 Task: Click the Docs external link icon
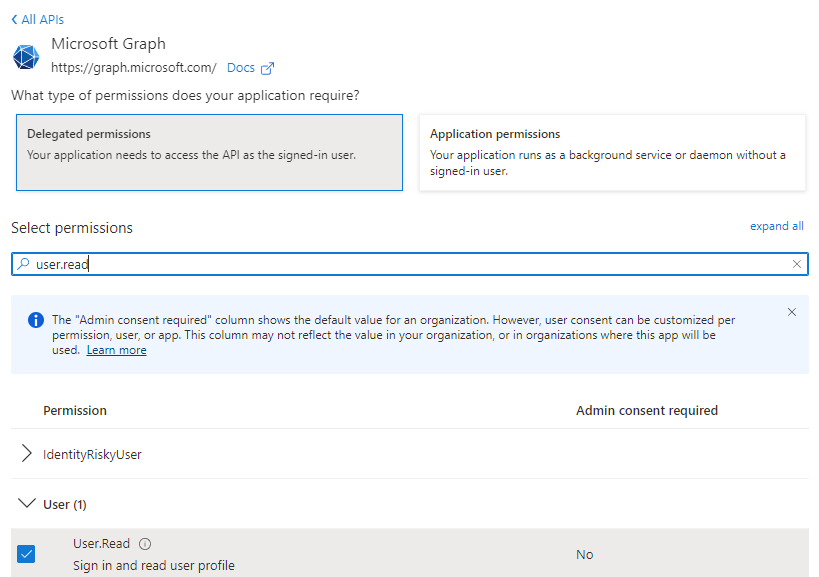267,68
